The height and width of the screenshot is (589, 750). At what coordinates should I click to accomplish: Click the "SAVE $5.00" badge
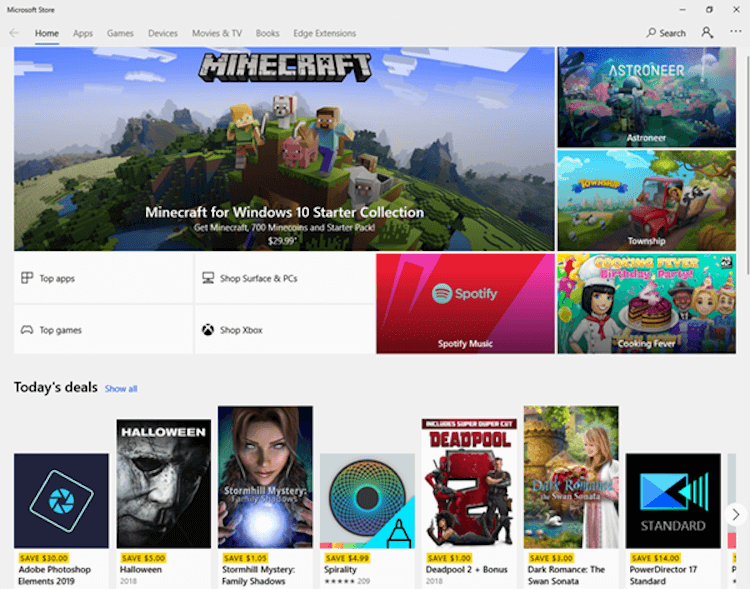(143, 558)
